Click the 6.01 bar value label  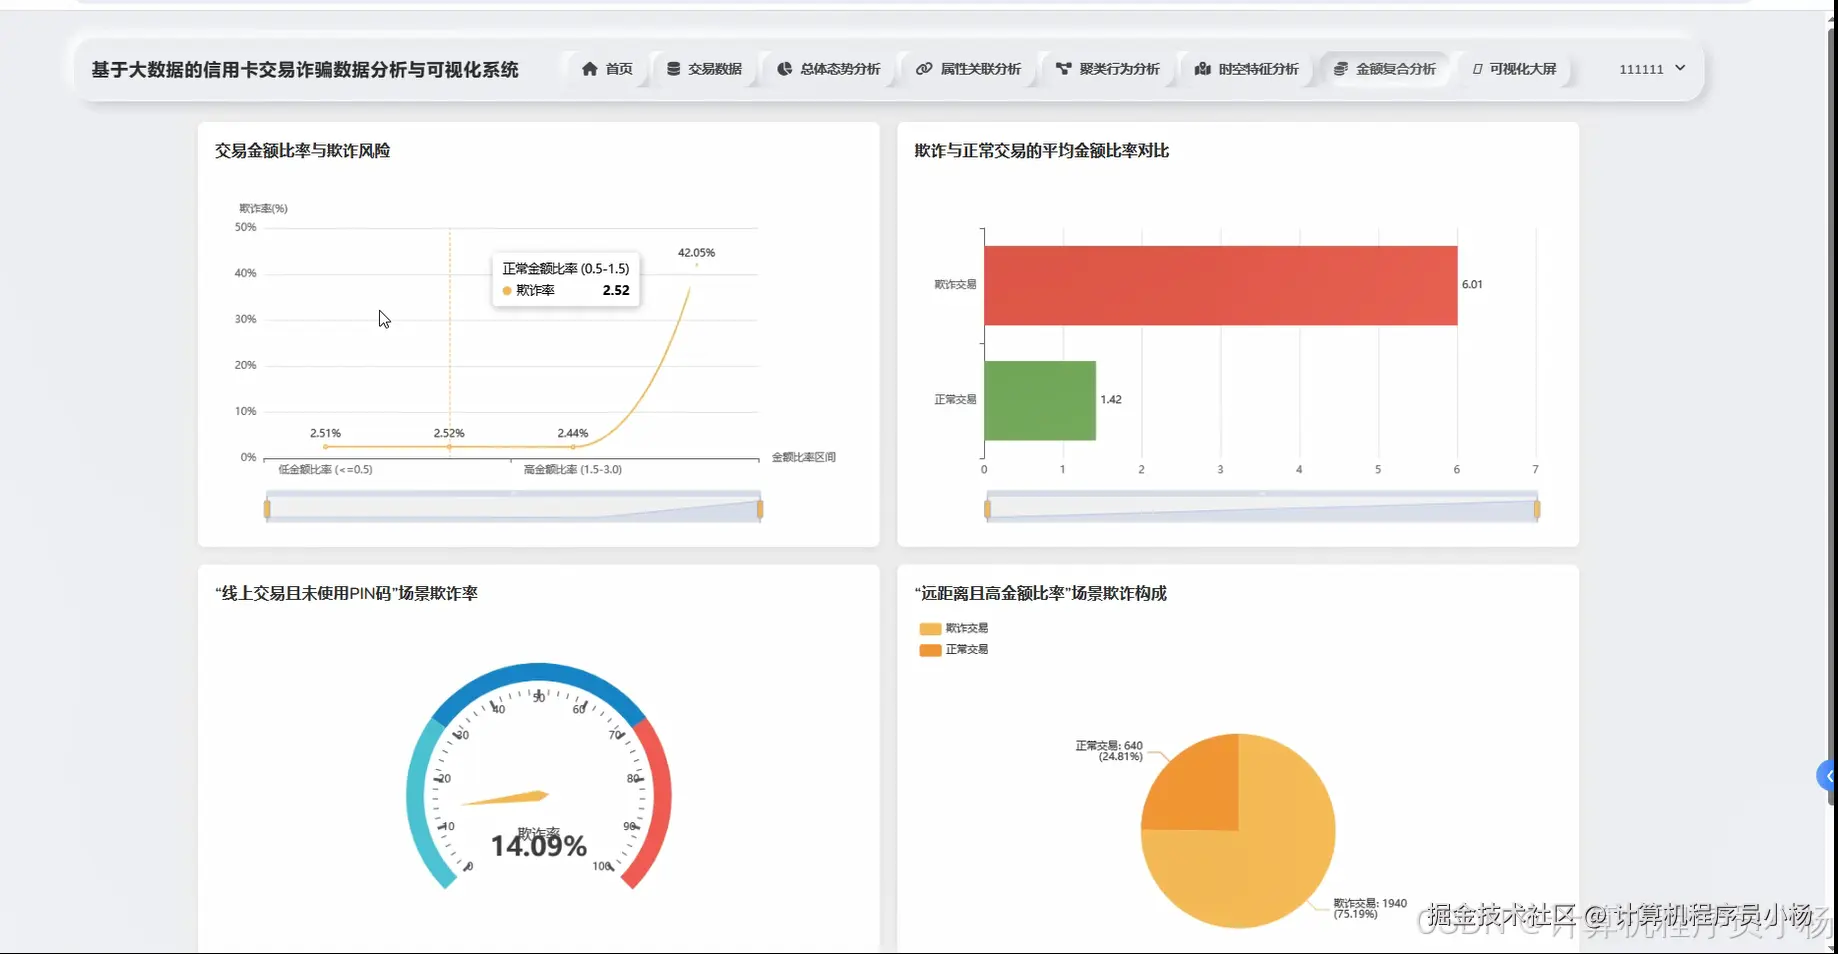click(1472, 285)
